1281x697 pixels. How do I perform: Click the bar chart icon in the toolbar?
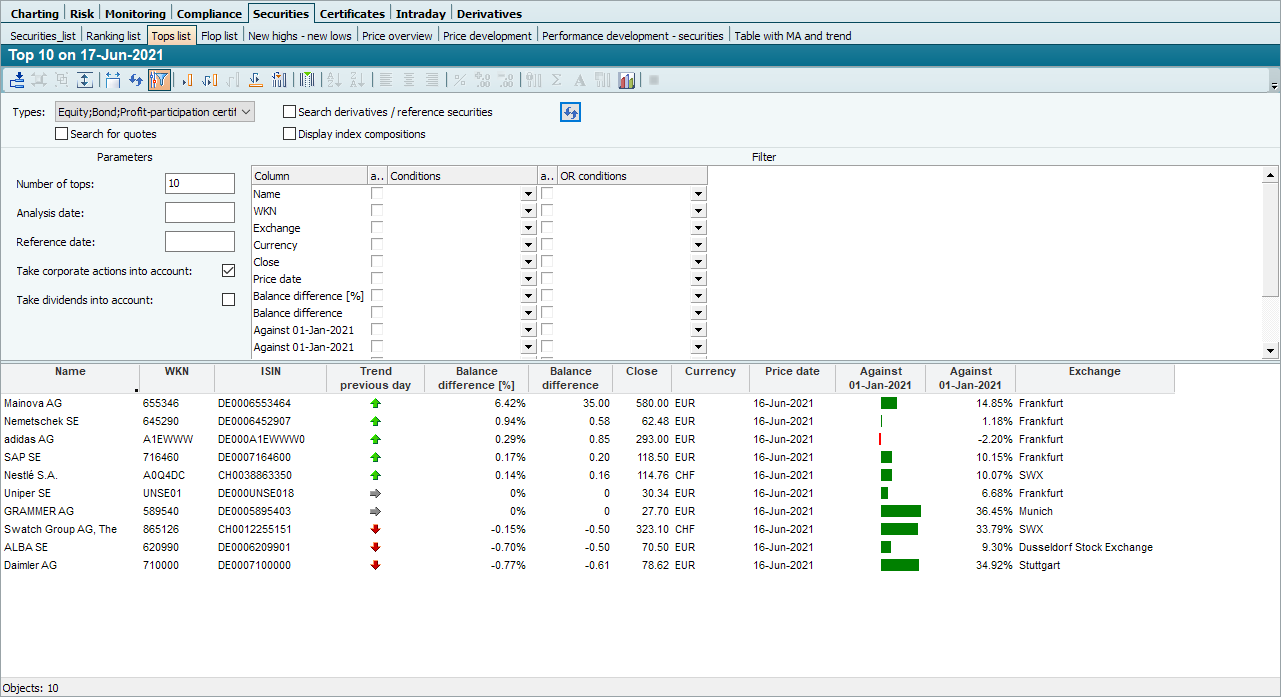click(x=627, y=80)
